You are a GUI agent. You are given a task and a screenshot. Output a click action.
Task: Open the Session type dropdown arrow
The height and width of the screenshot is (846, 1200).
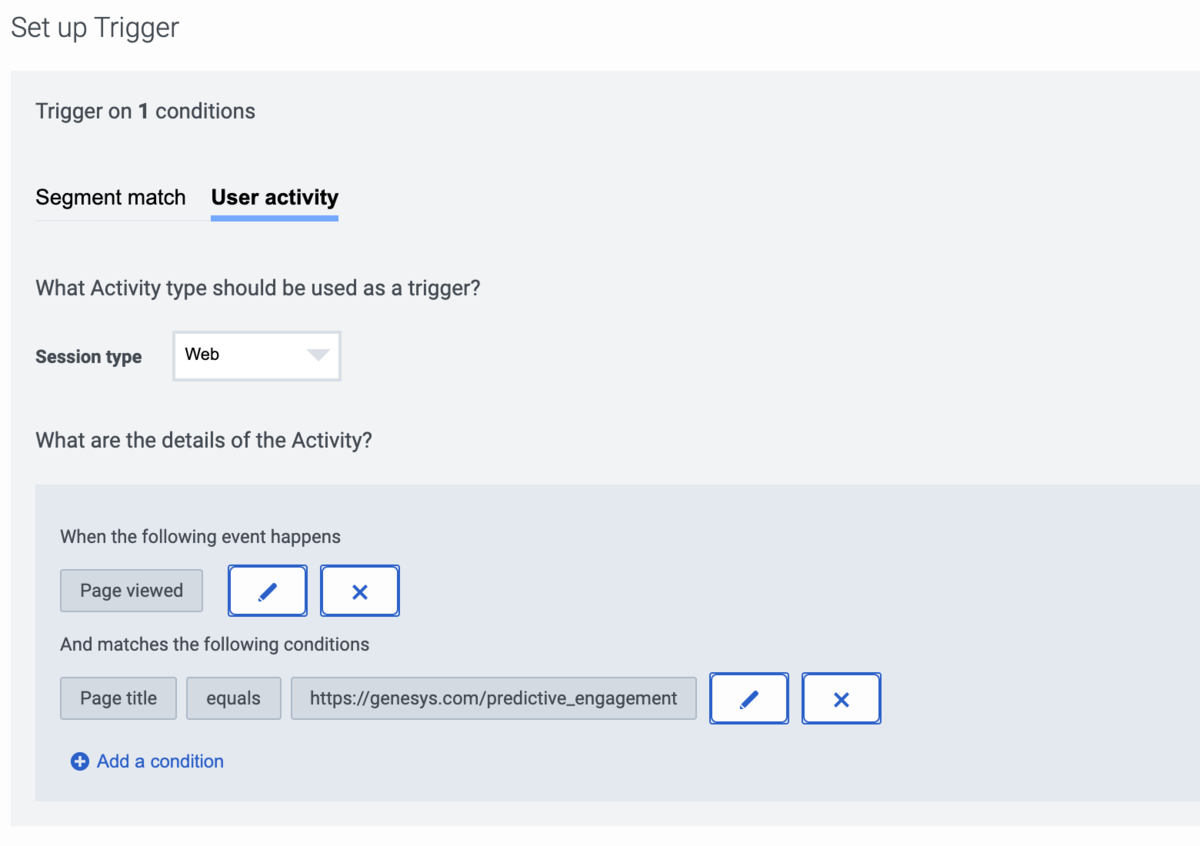click(x=318, y=355)
